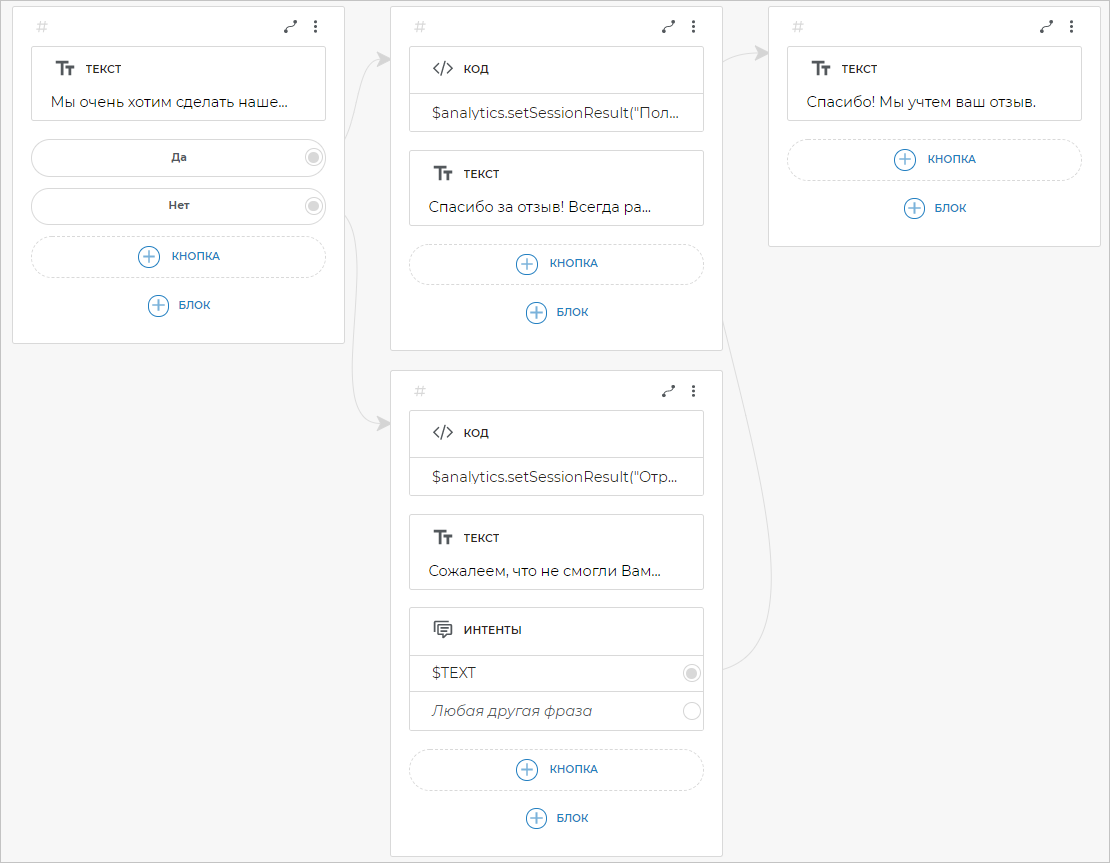This screenshot has width=1110, height=863.
Task: Click connection icon on the top middle block
Action: [x=668, y=27]
